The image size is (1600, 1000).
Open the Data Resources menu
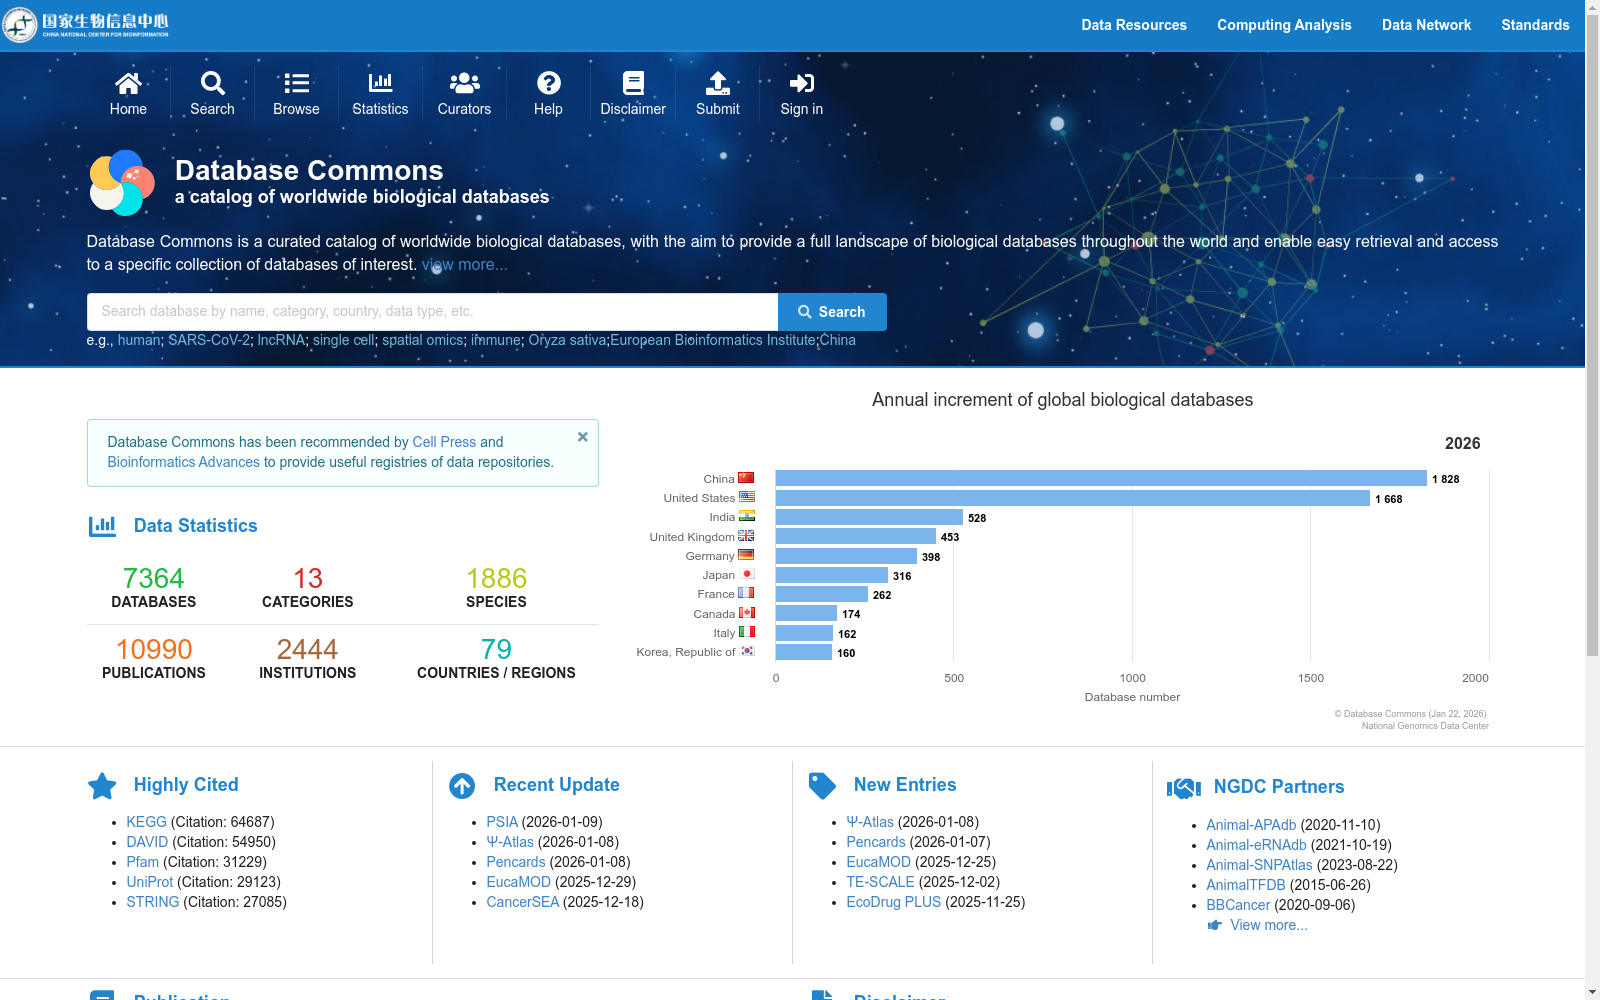click(x=1134, y=25)
